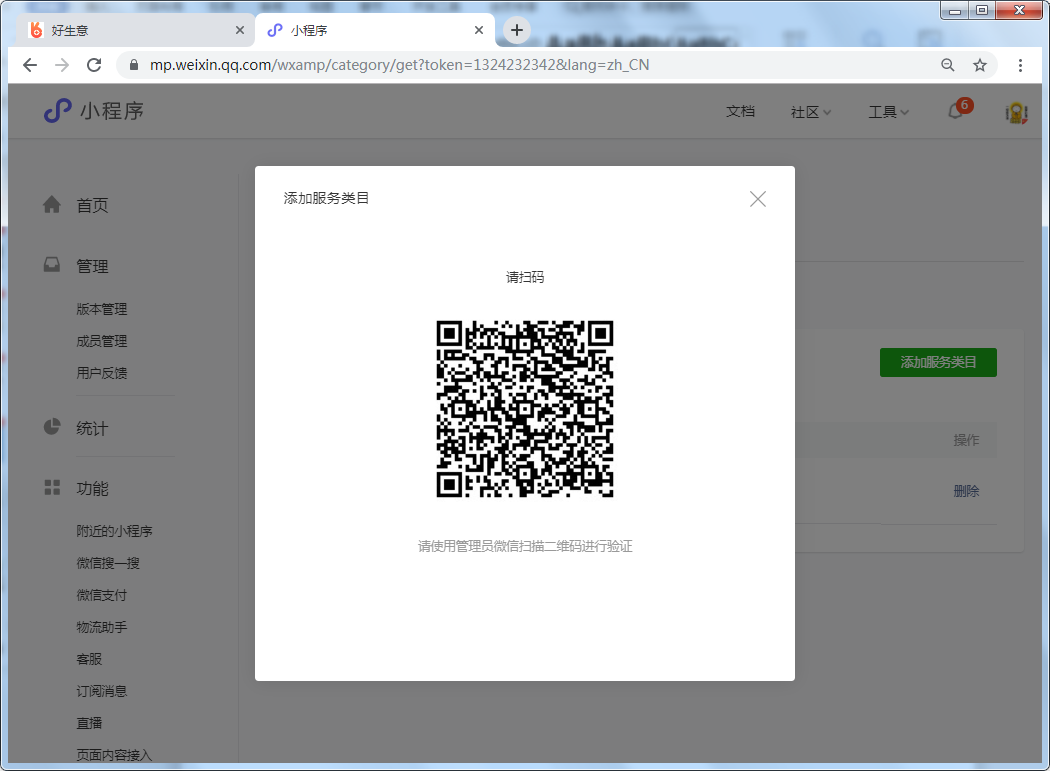Go forward in browser history

[62, 65]
